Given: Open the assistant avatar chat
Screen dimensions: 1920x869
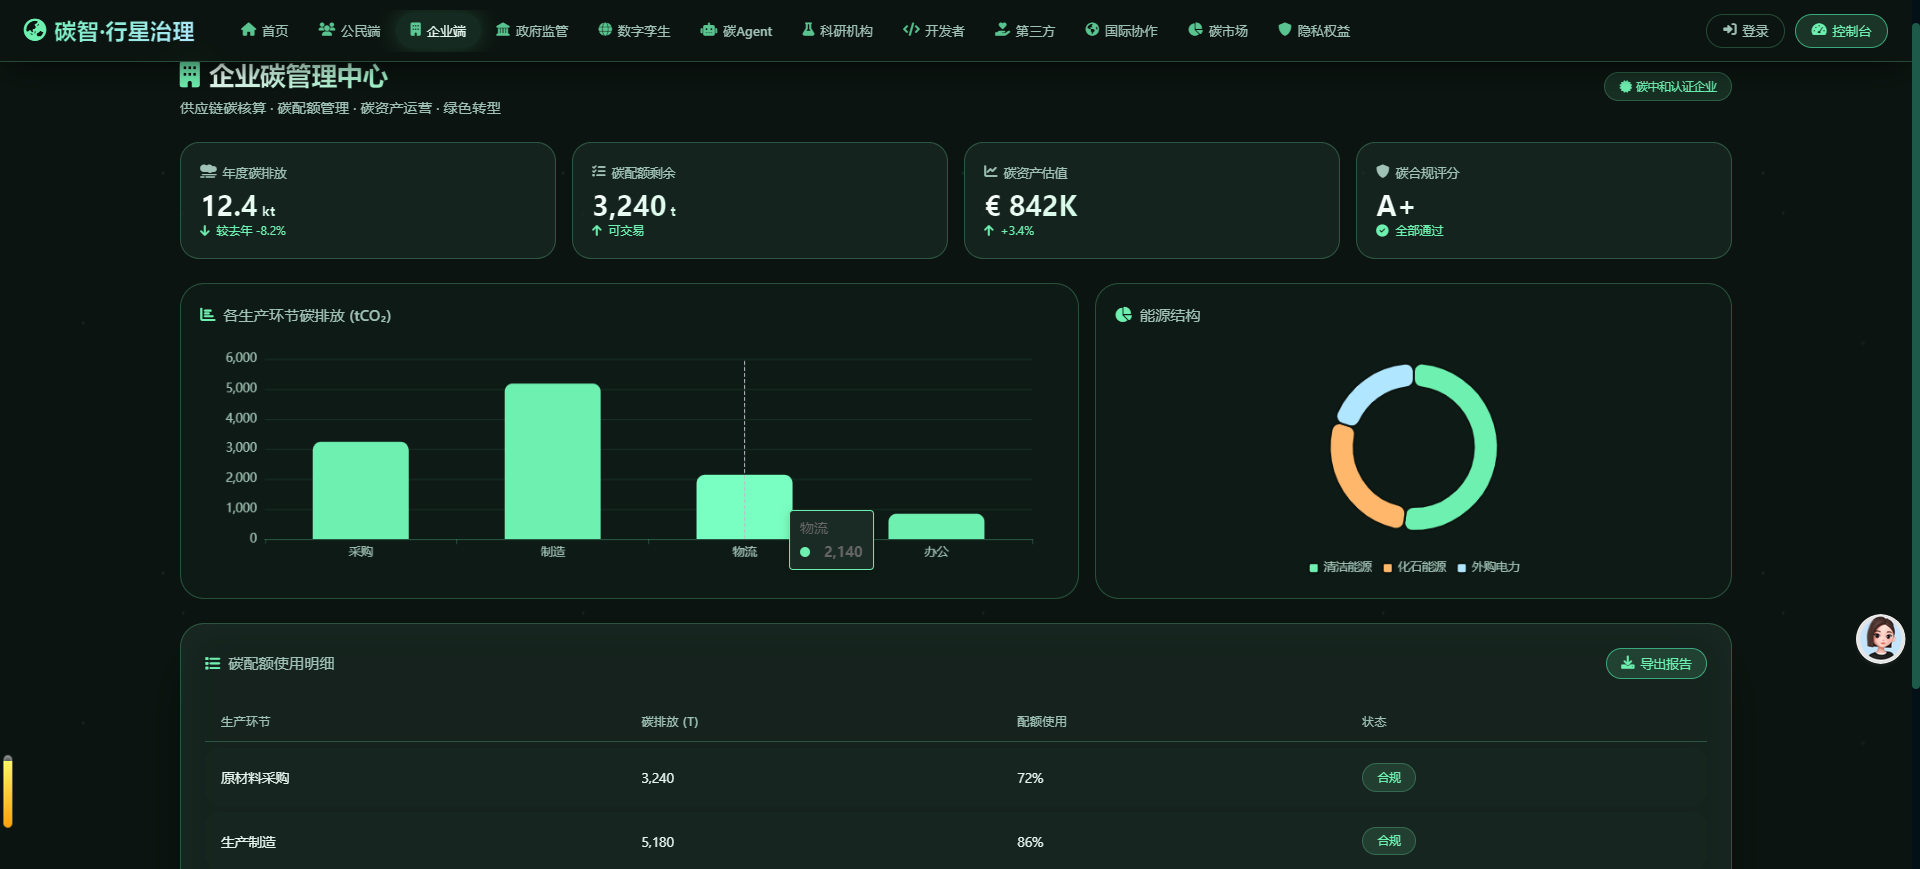Looking at the screenshot, I should click(1880, 639).
